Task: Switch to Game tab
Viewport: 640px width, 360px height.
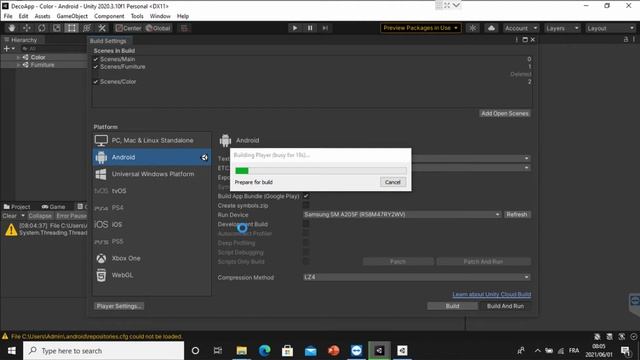Action: pos(53,207)
